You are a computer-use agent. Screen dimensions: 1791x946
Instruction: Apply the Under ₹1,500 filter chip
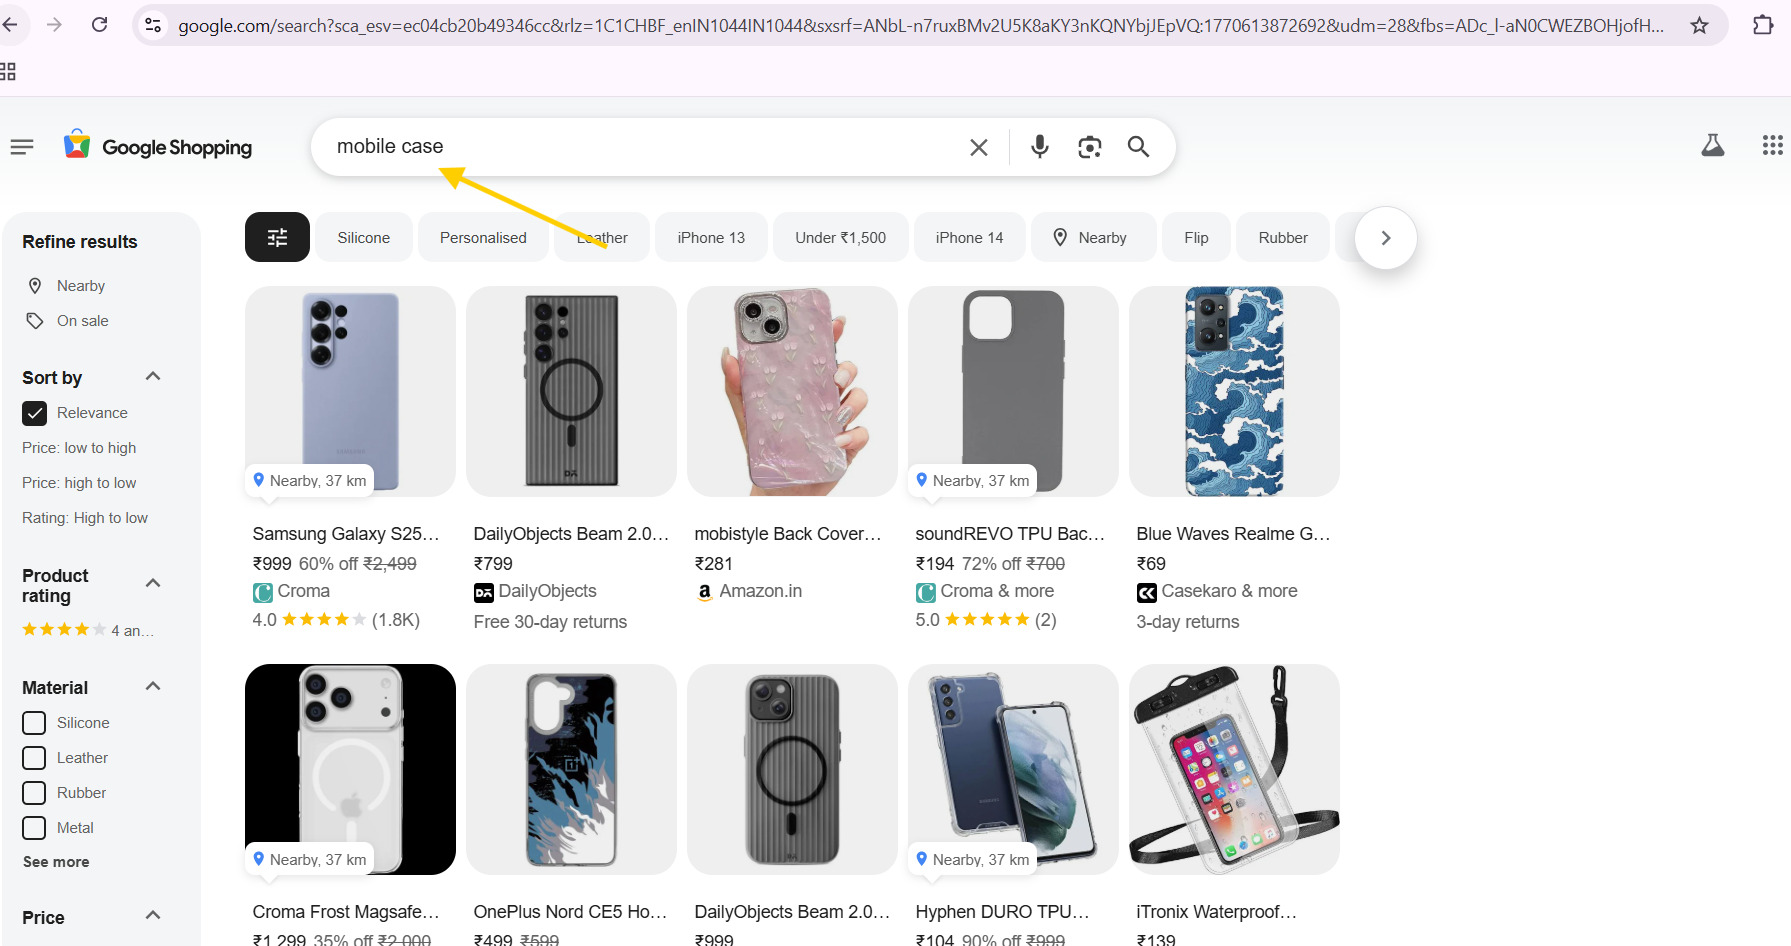coord(840,237)
